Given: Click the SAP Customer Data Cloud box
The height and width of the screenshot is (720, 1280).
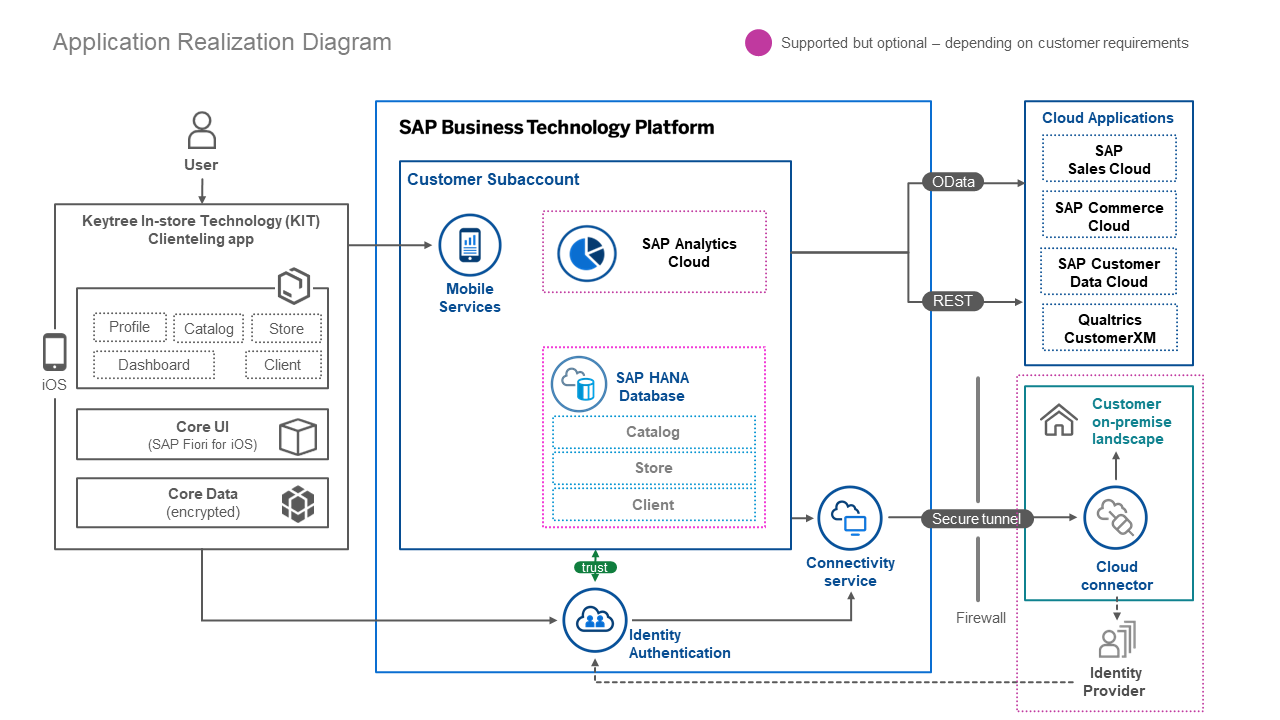Looking at the screenshot, I should click(1109, 271).
